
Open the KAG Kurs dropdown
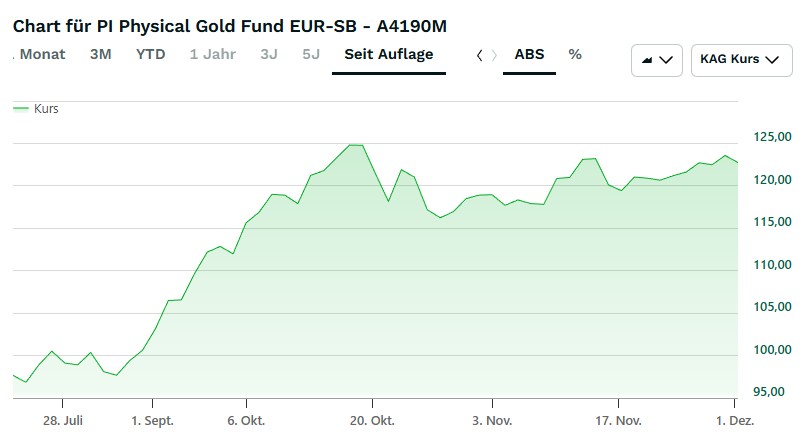[x=739, y=60]
